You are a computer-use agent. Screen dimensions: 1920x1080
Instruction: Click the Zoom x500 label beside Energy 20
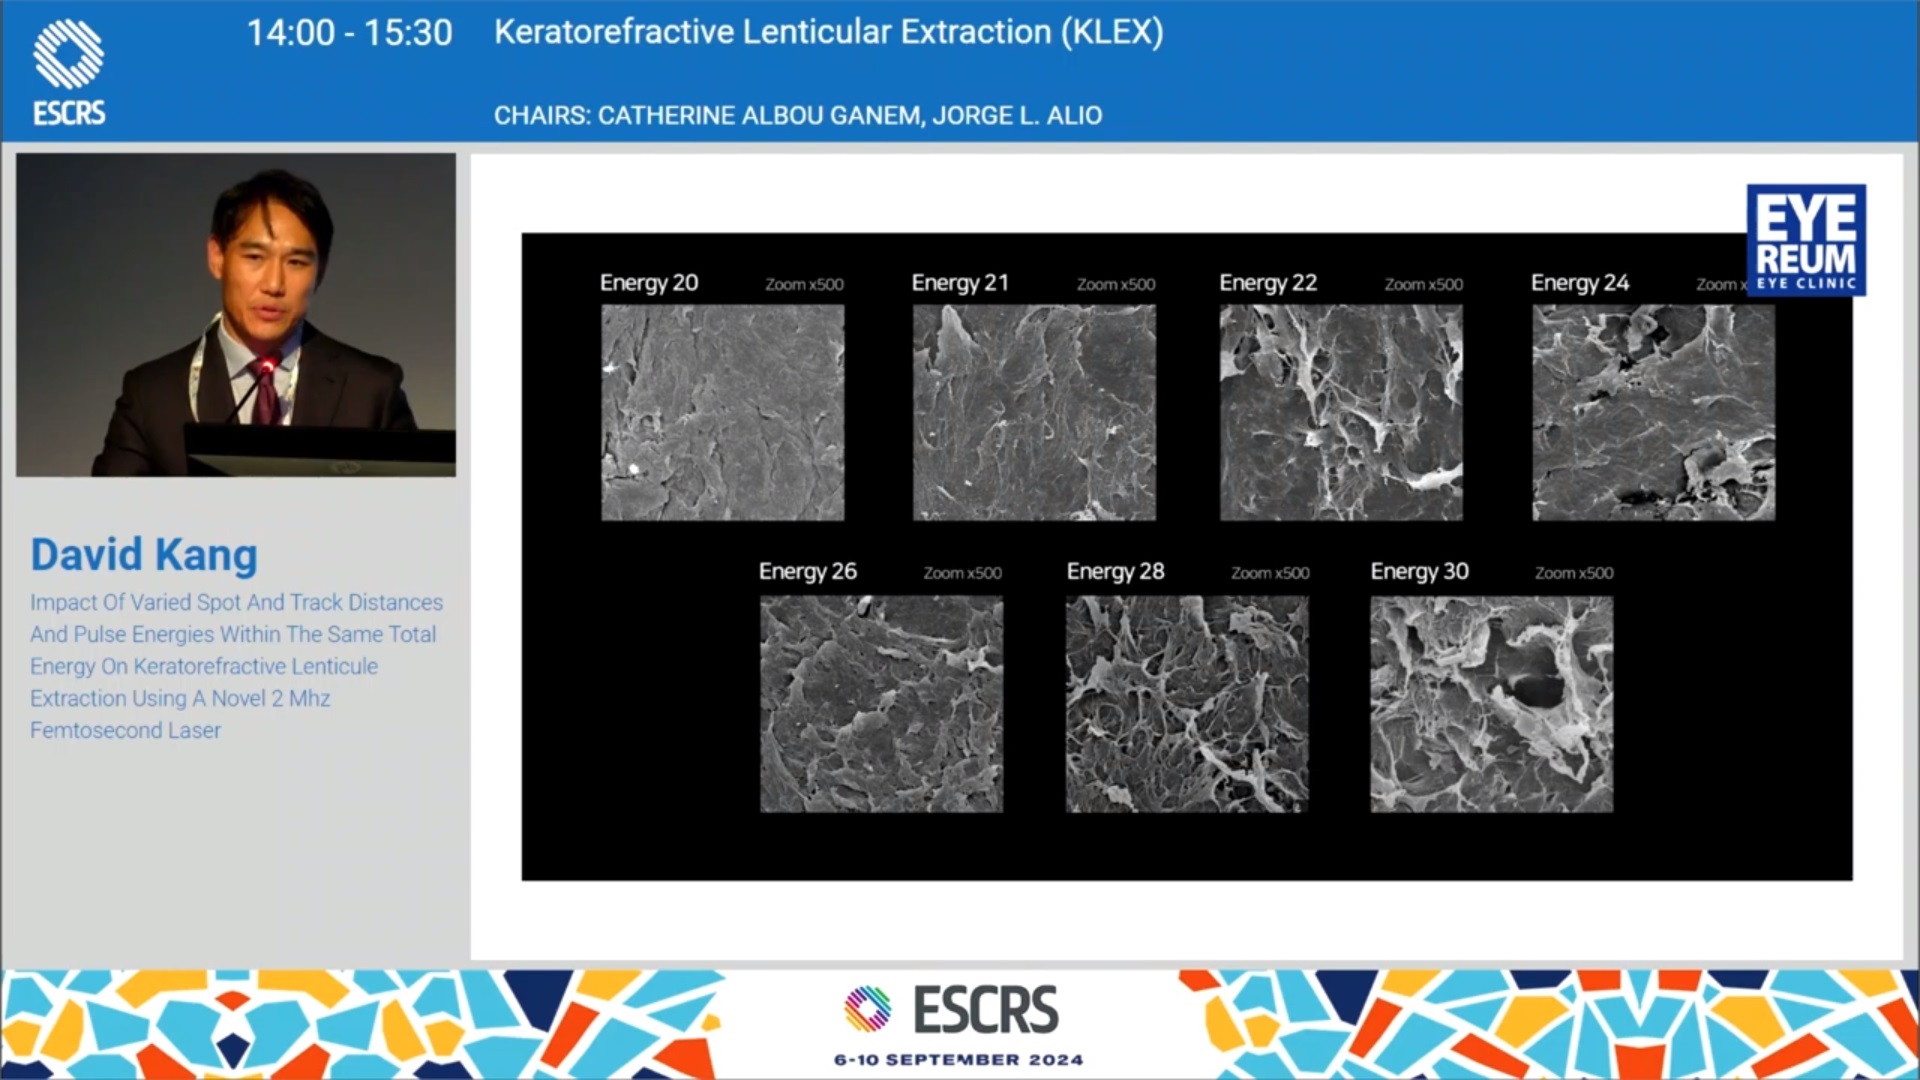pyautogui.click(x=803, y=284)
